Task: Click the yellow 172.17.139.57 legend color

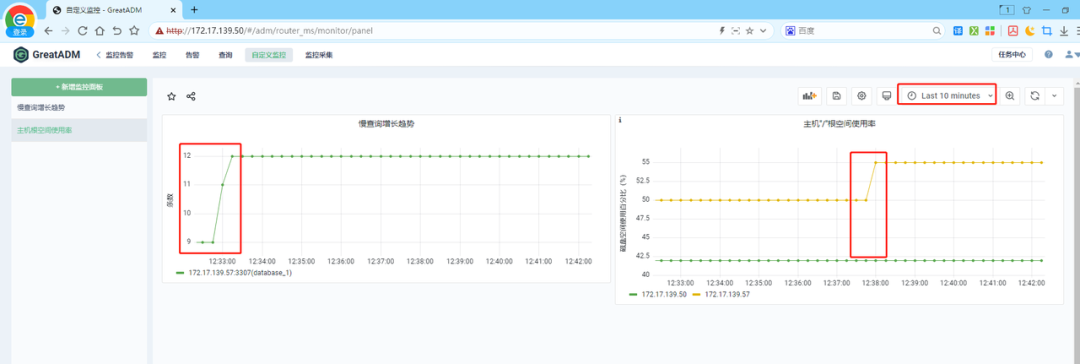Action: click(696, 294)
